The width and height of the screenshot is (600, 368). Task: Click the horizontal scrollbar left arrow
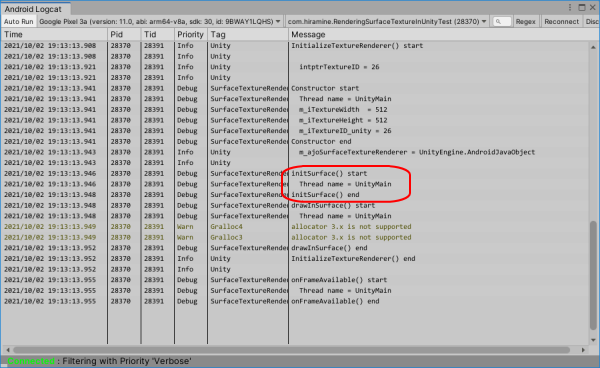point(8,350)
